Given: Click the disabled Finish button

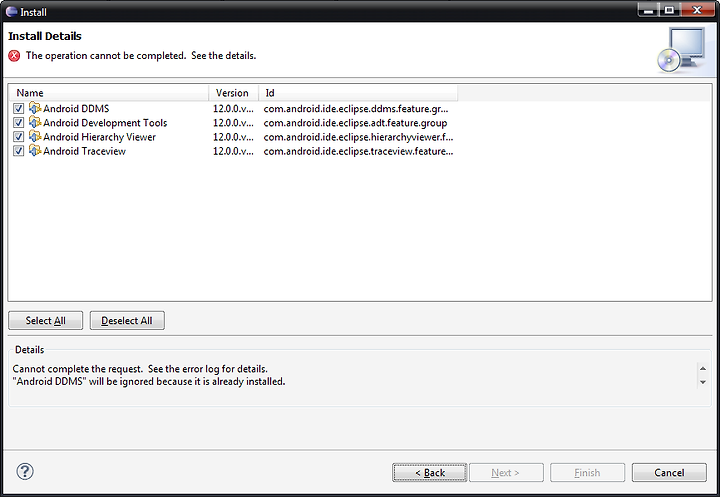Looking at the screenshot, I should point(587,473).
